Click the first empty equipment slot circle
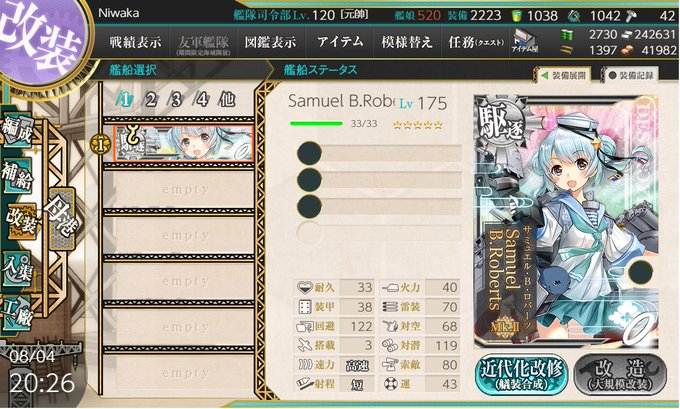The image size is (680, 409). (310, 154)
